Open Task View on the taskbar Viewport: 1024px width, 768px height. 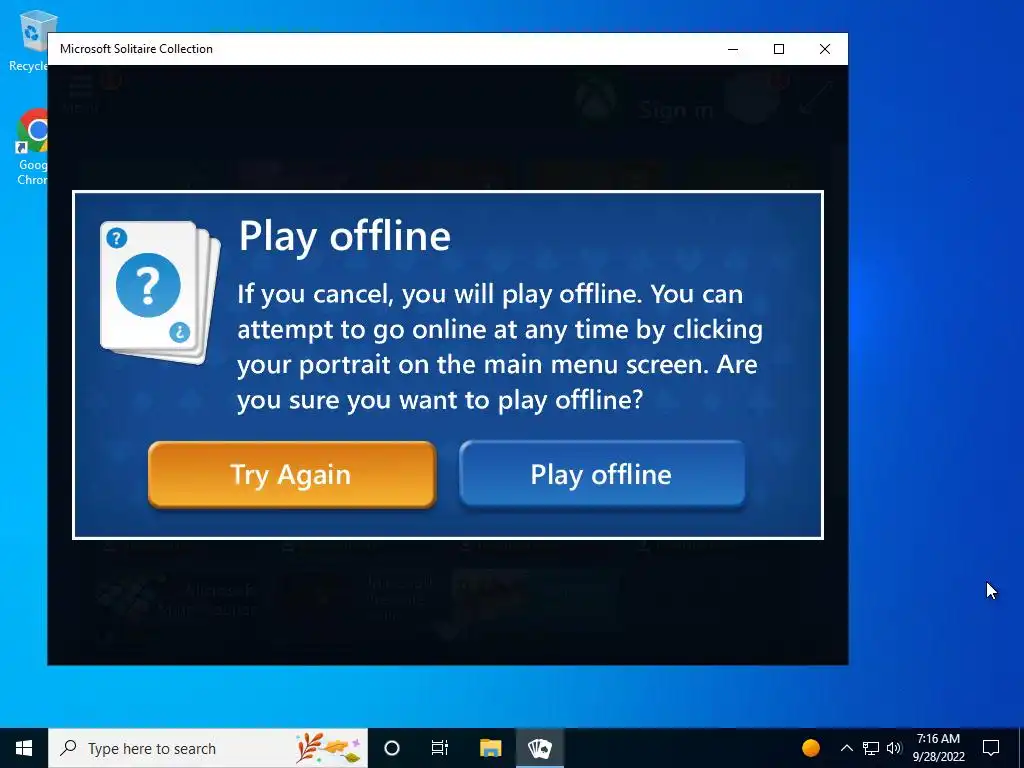440,748
